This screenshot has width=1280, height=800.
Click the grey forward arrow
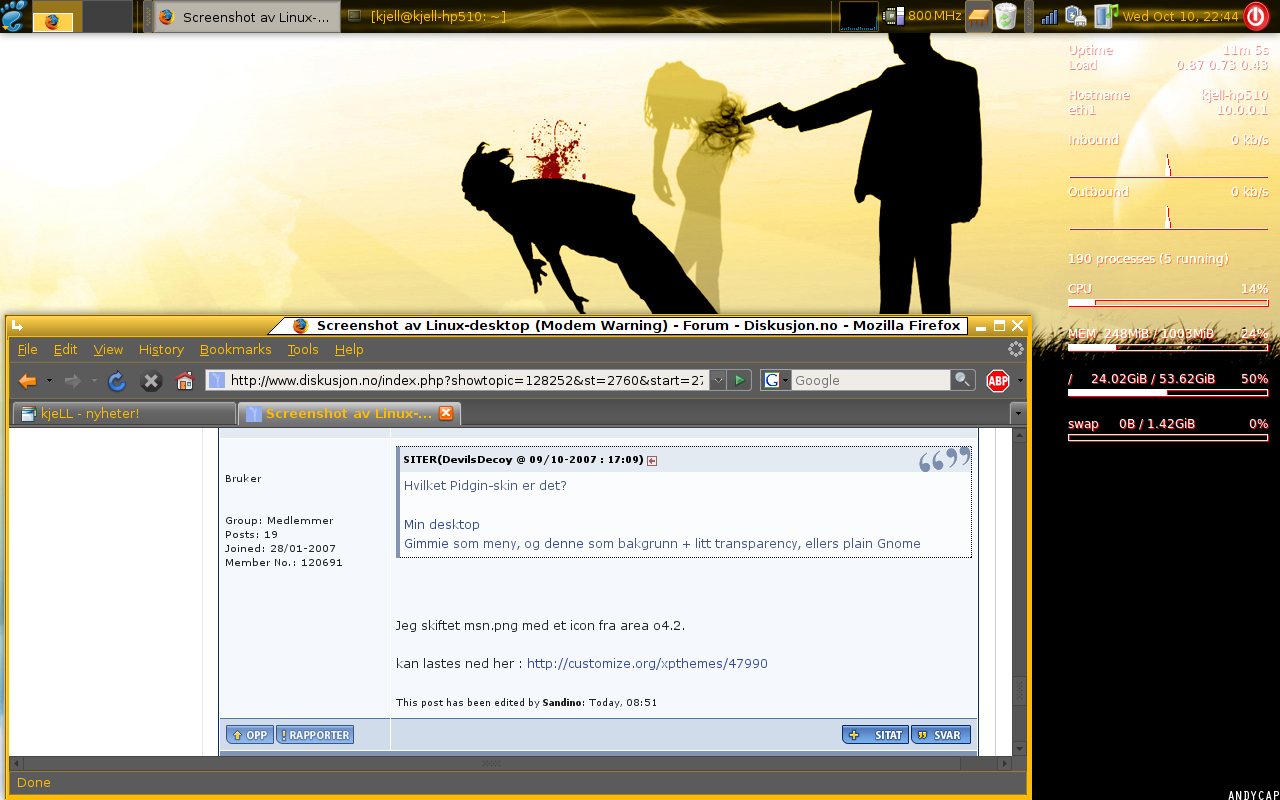[x=73, y=380]
